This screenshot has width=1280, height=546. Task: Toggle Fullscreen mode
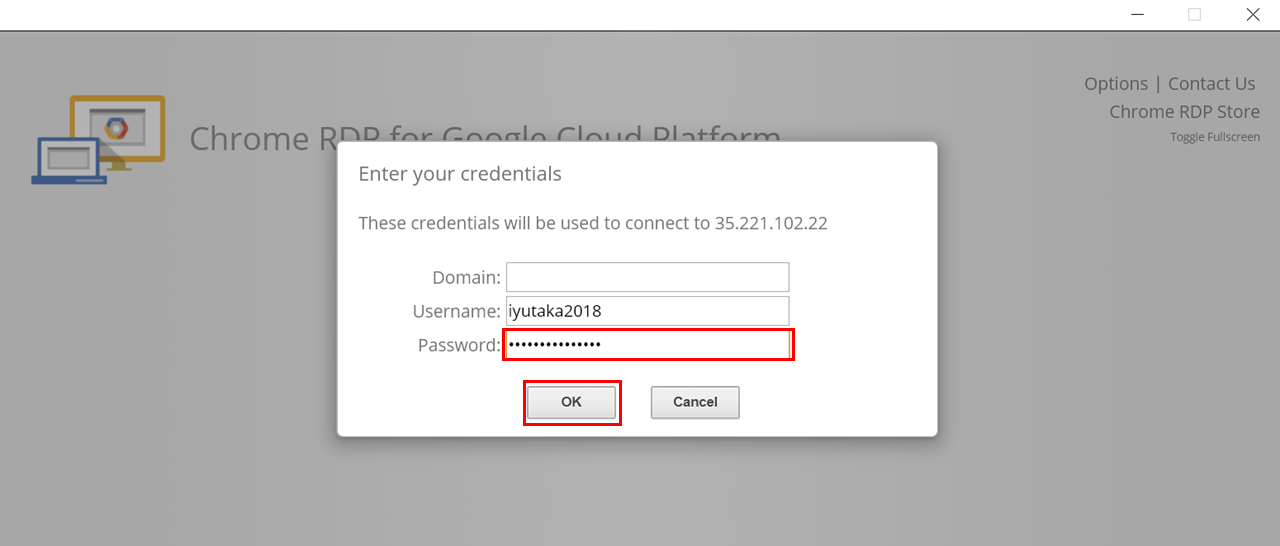click(1215, 137)
